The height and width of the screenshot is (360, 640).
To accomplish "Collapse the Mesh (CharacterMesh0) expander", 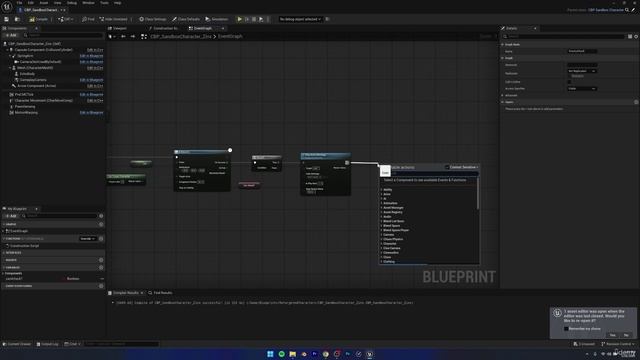I will click(11, 68).
